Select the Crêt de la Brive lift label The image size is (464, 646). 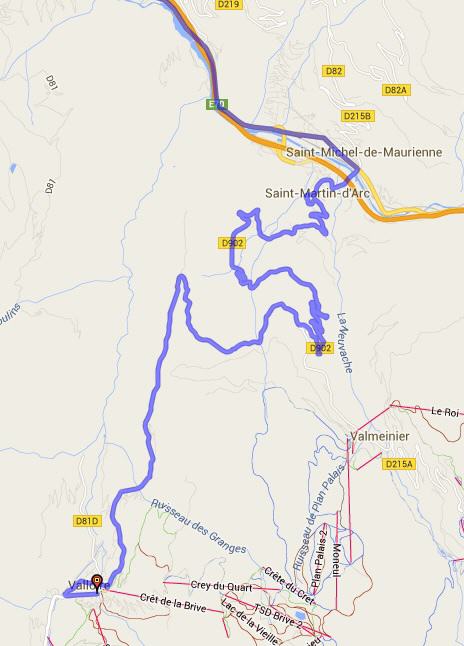click(173, 603)
